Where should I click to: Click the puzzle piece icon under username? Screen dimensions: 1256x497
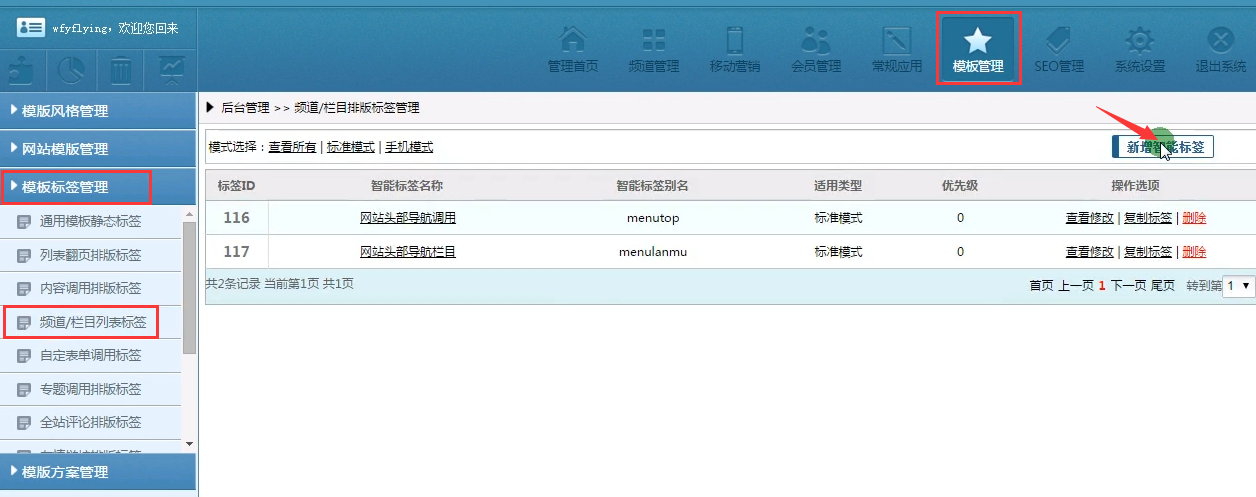[22, 70]
